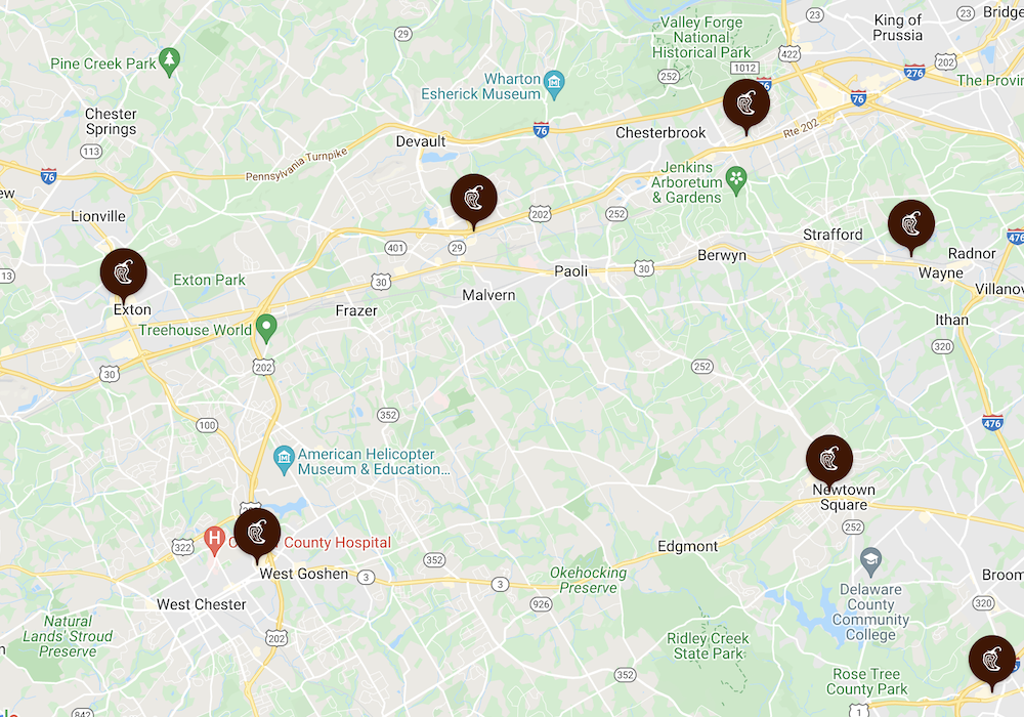Open the Chester County Hospital H marker
Image resolution: width=1024 pixels, height=717 pixels.
point(214,541)
